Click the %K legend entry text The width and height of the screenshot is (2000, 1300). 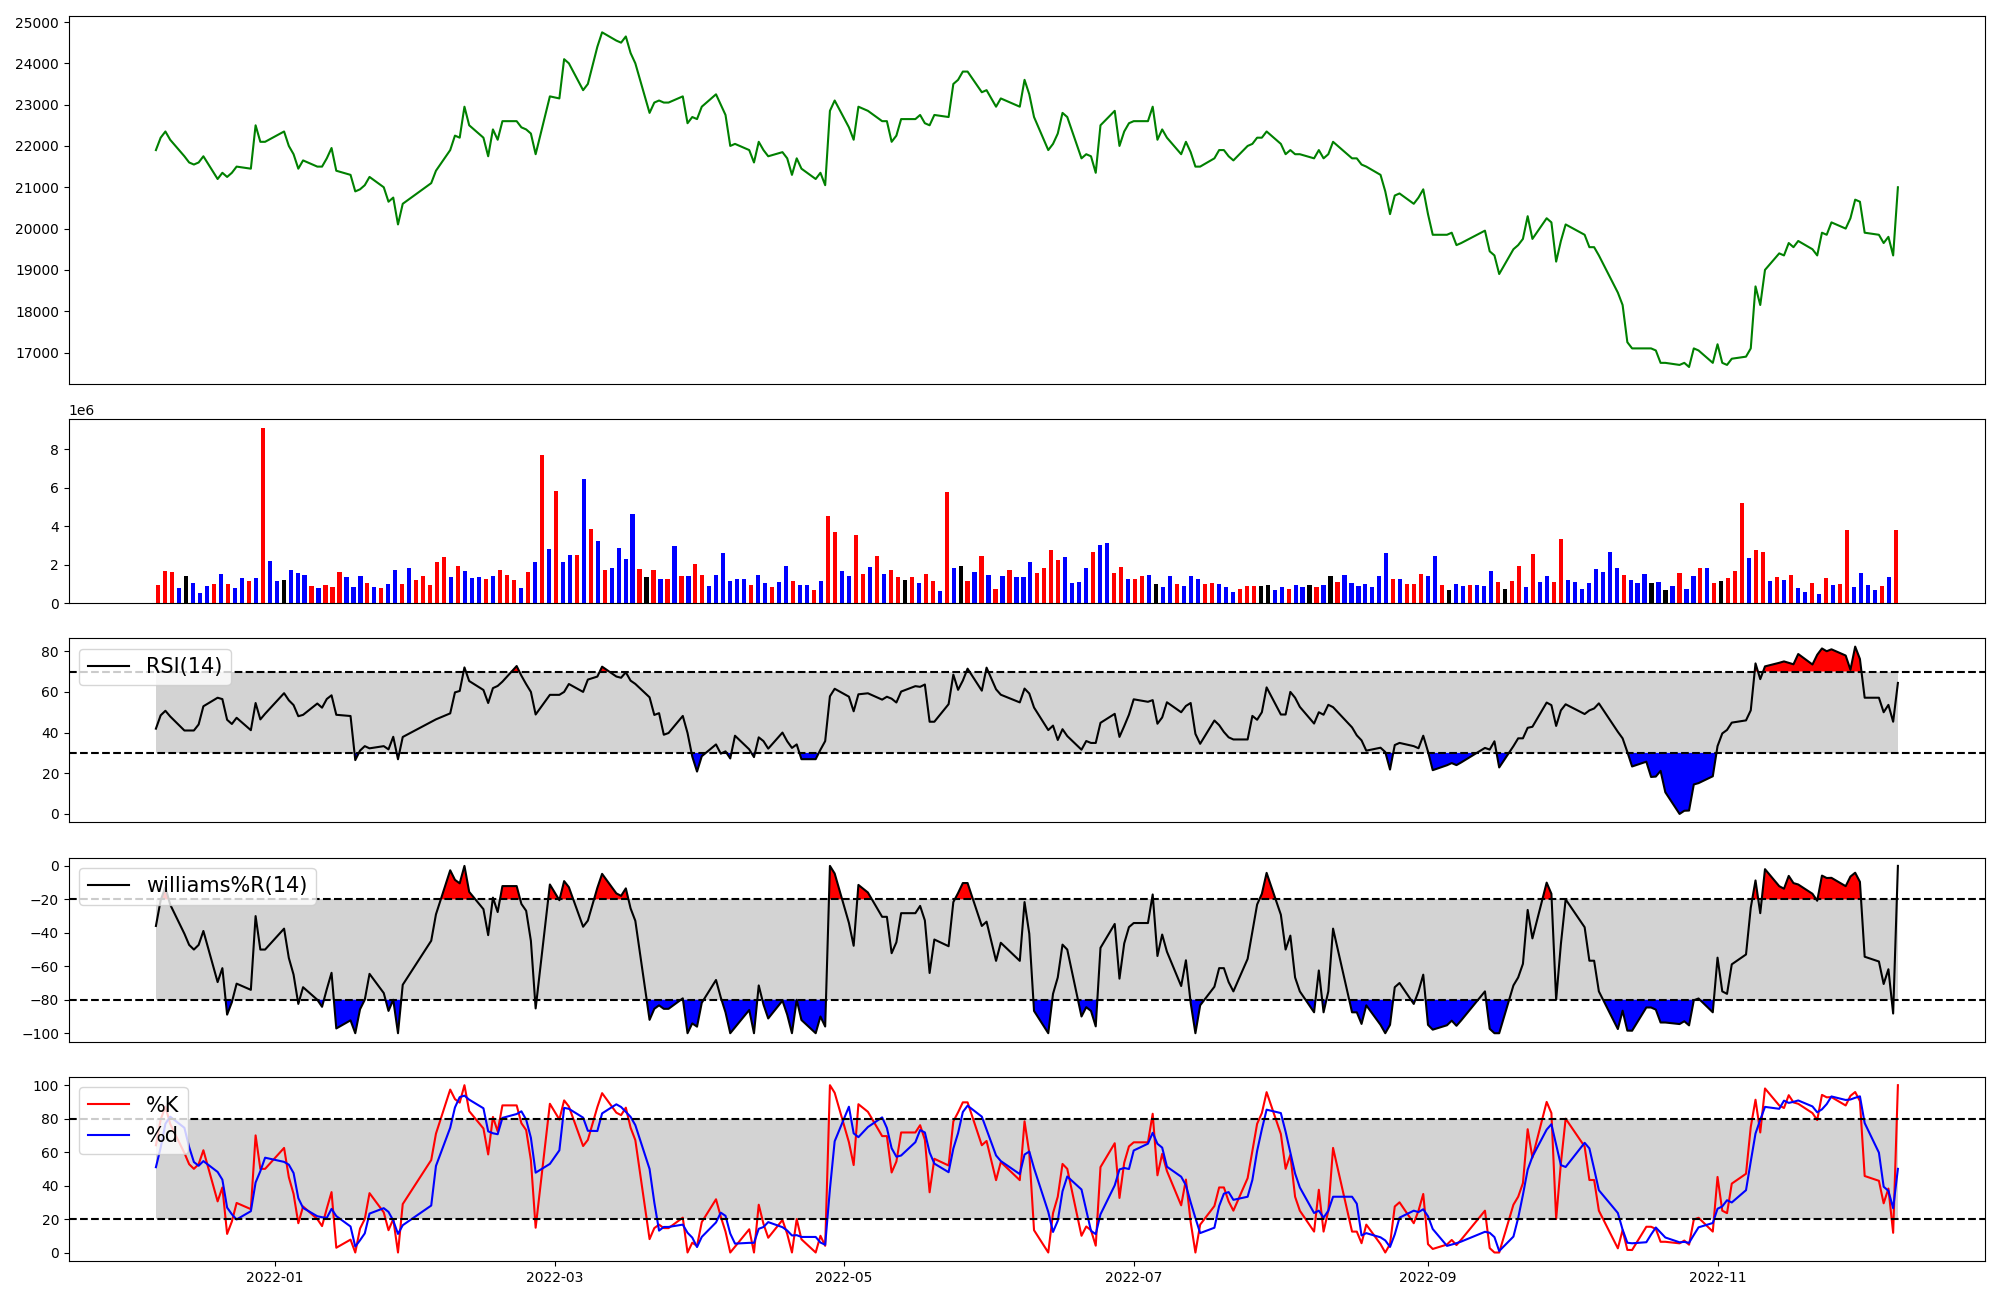(x=162, y=1104)
